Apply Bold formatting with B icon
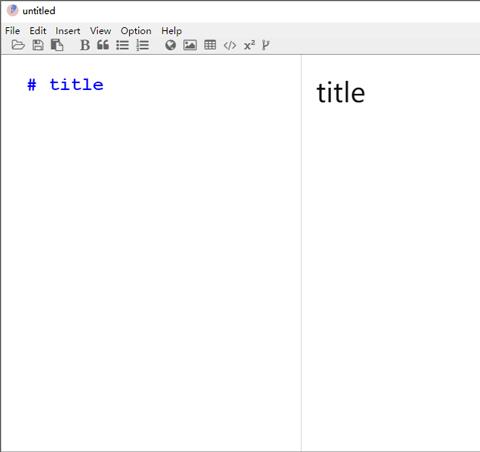This screenshot has width=480, height=452. click(85, 45)
